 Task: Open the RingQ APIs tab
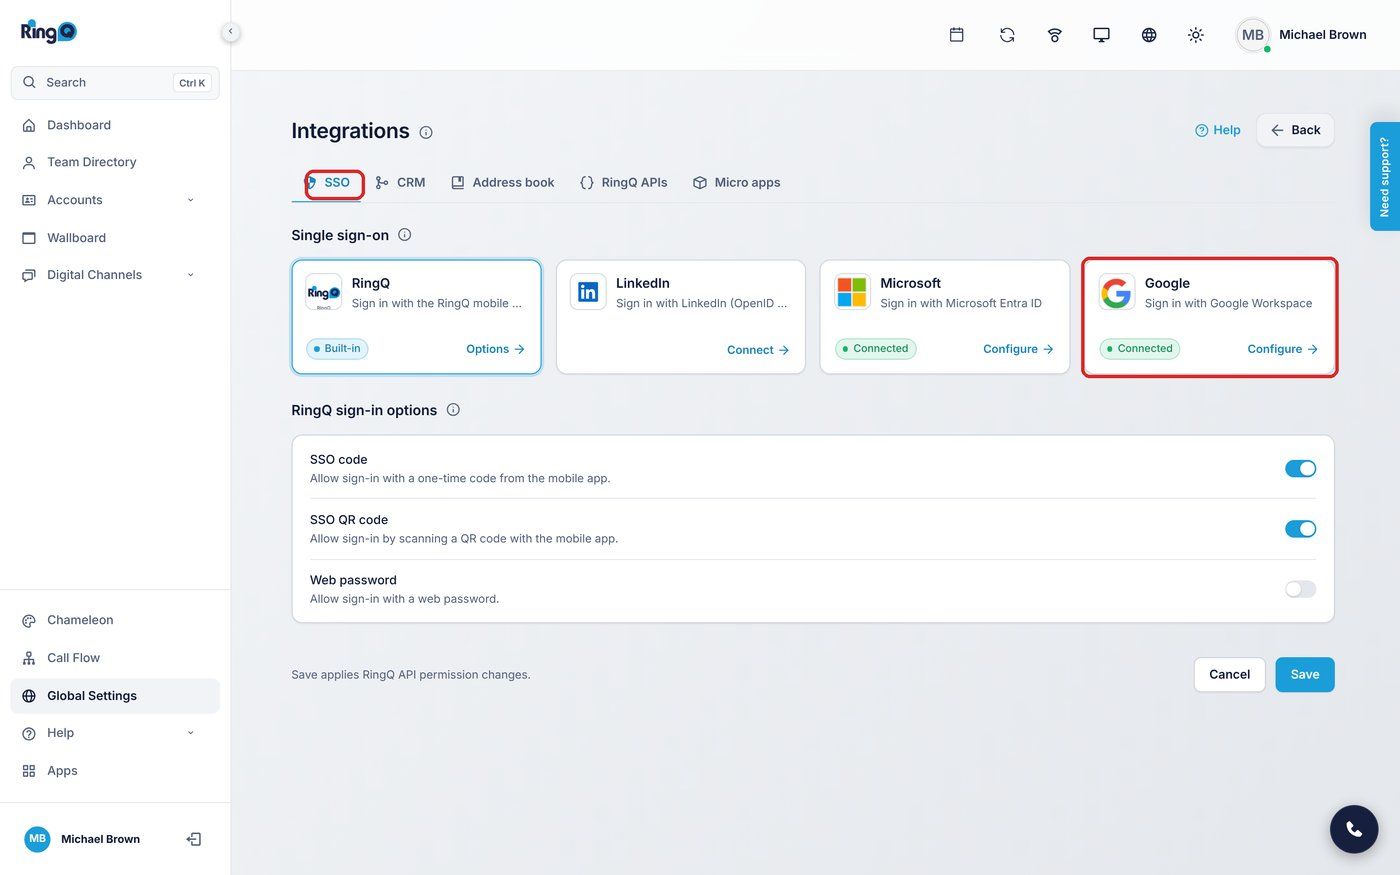[x=624, y=183]
